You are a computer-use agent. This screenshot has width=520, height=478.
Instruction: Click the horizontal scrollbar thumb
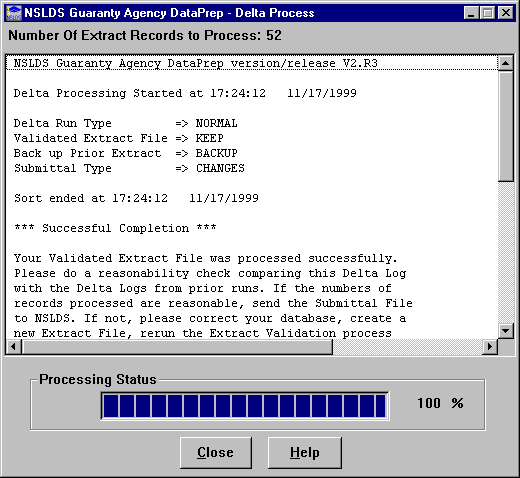point(177,347)
